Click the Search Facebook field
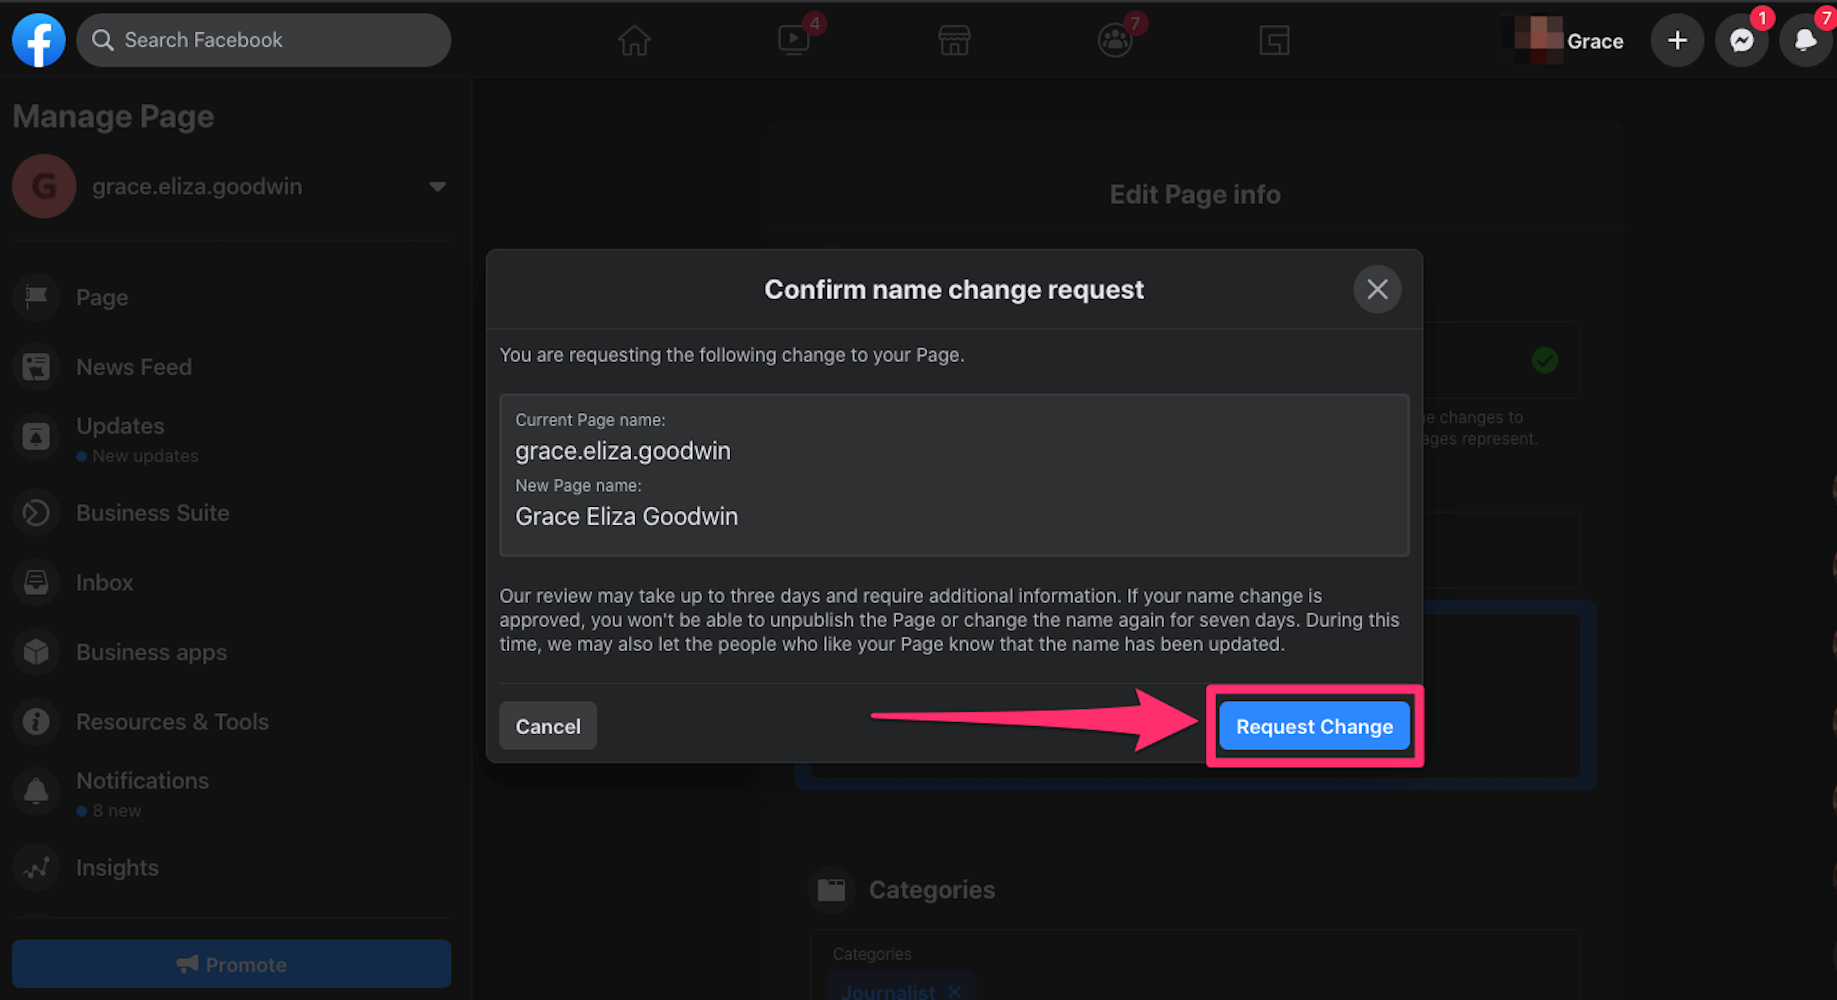 pyautogui.click(x=264, y=40)
